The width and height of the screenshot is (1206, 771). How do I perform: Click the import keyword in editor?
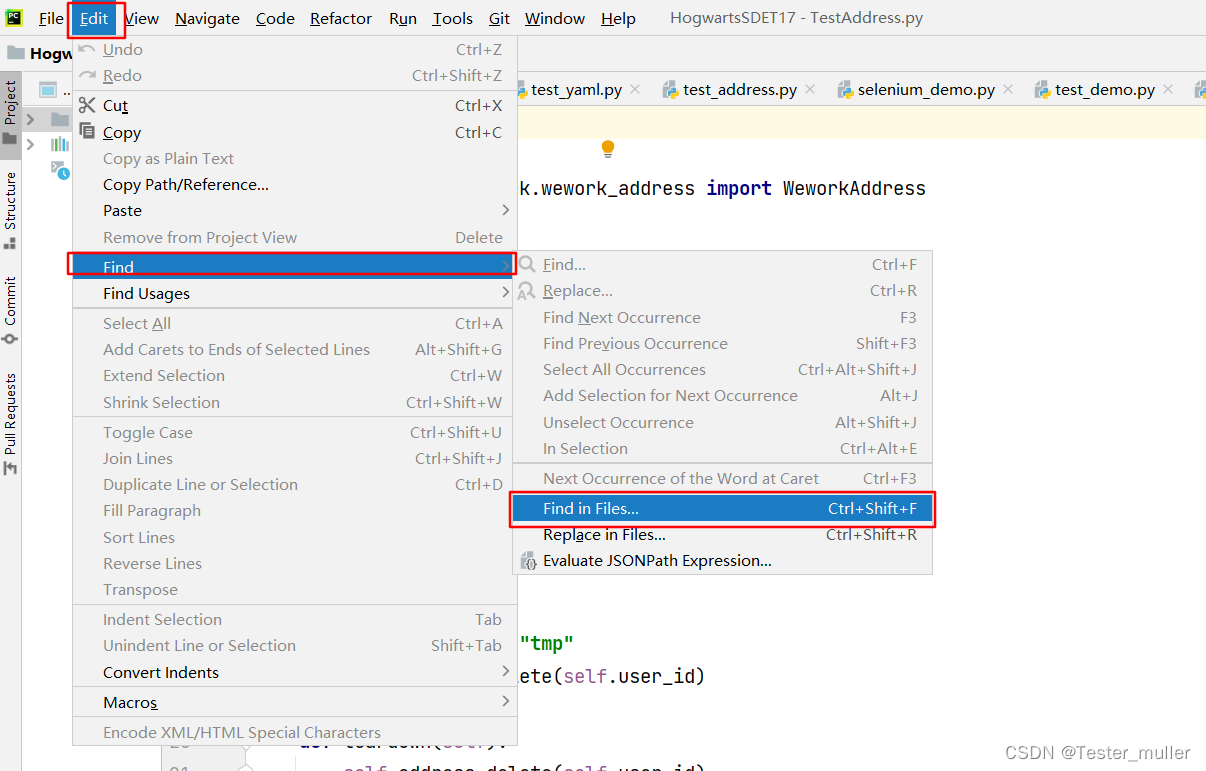click(739, 188)
